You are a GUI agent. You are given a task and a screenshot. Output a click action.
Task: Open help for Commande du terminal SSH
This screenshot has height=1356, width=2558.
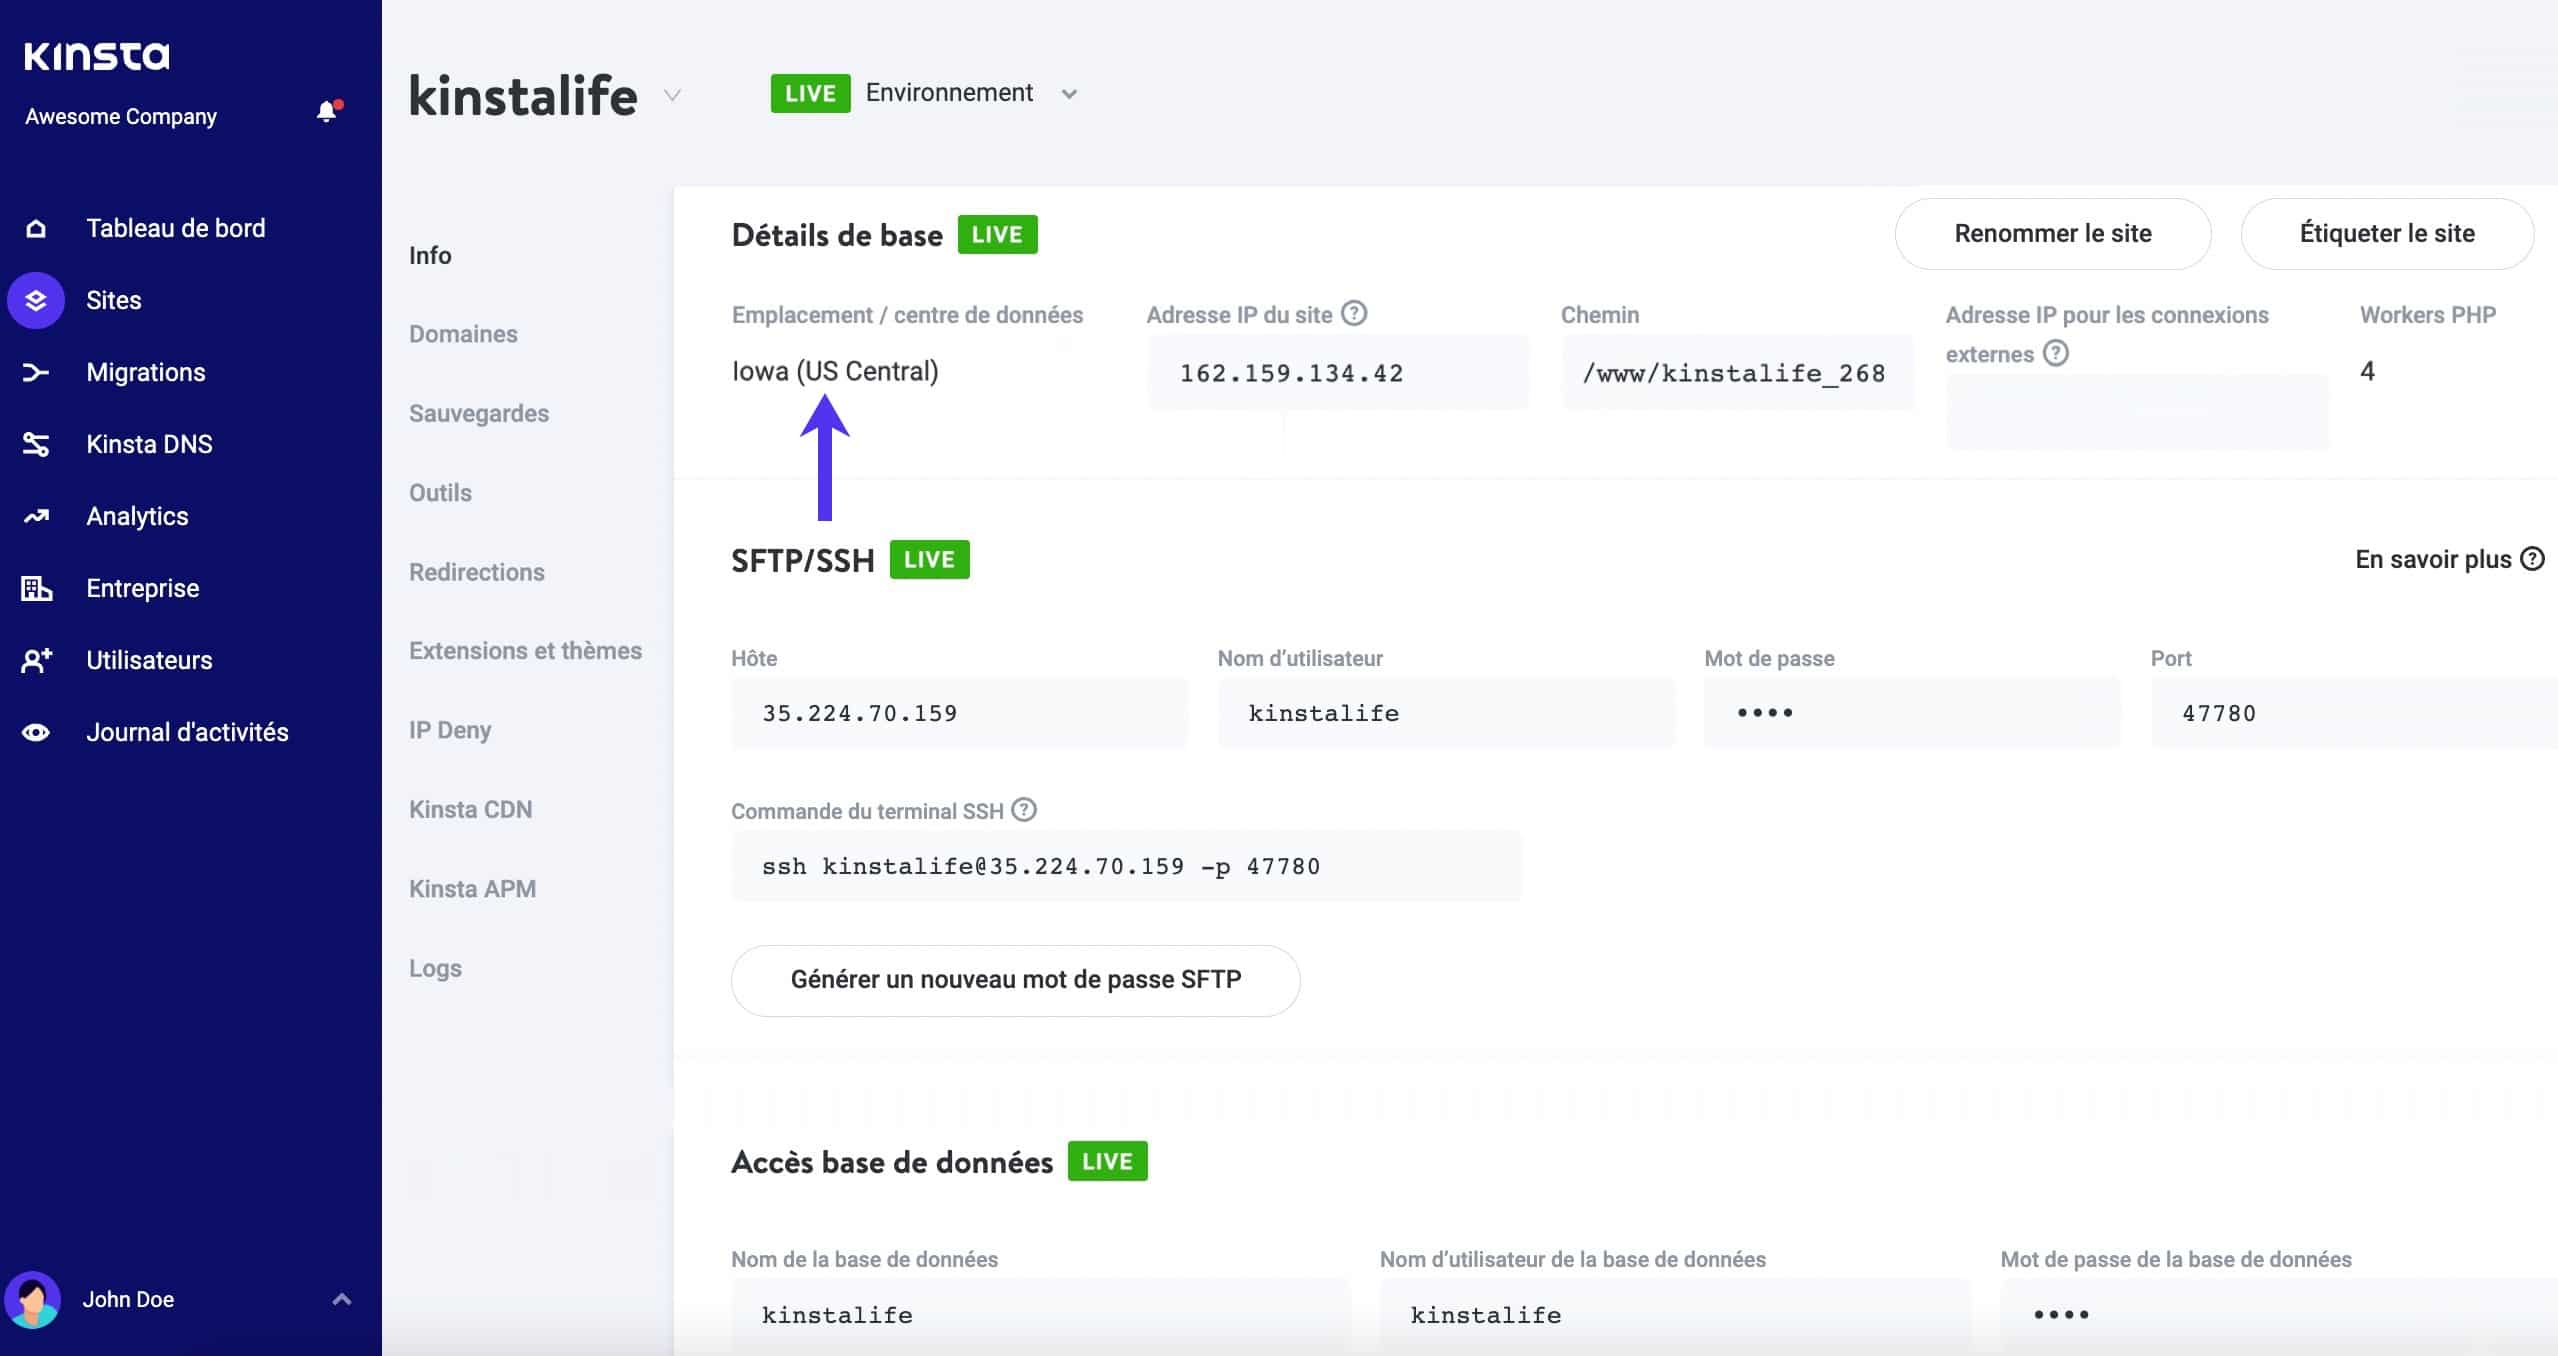point(1024,810)
